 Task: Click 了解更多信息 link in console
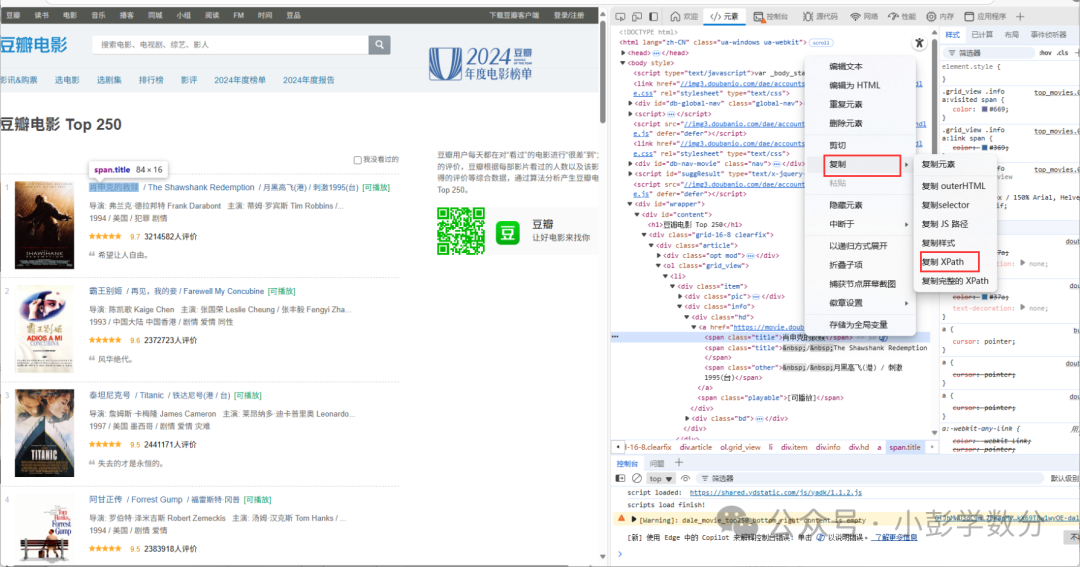(x=894, y=537)
